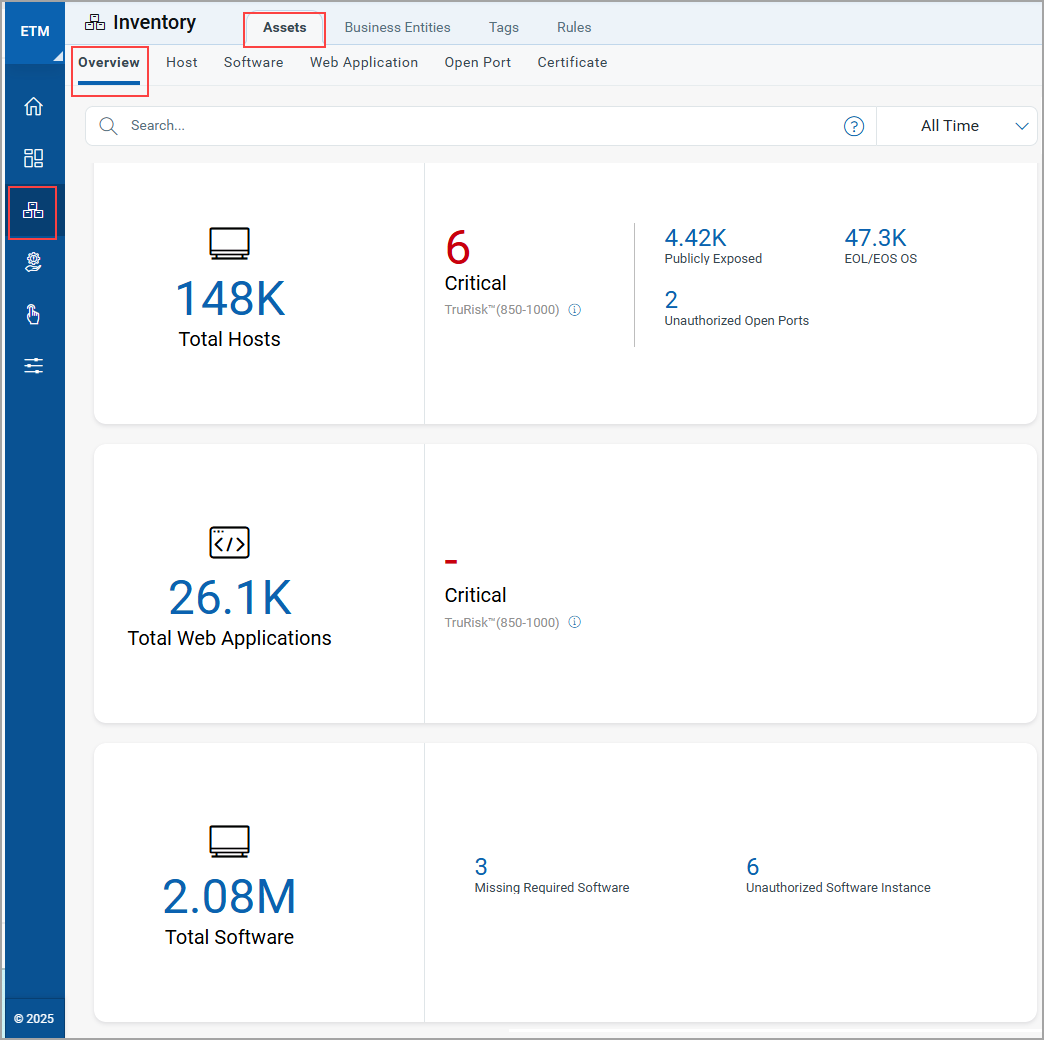Select the Software sub-tab
Viewport: 1044px width, 1040px height.
(x=254, y=63)
